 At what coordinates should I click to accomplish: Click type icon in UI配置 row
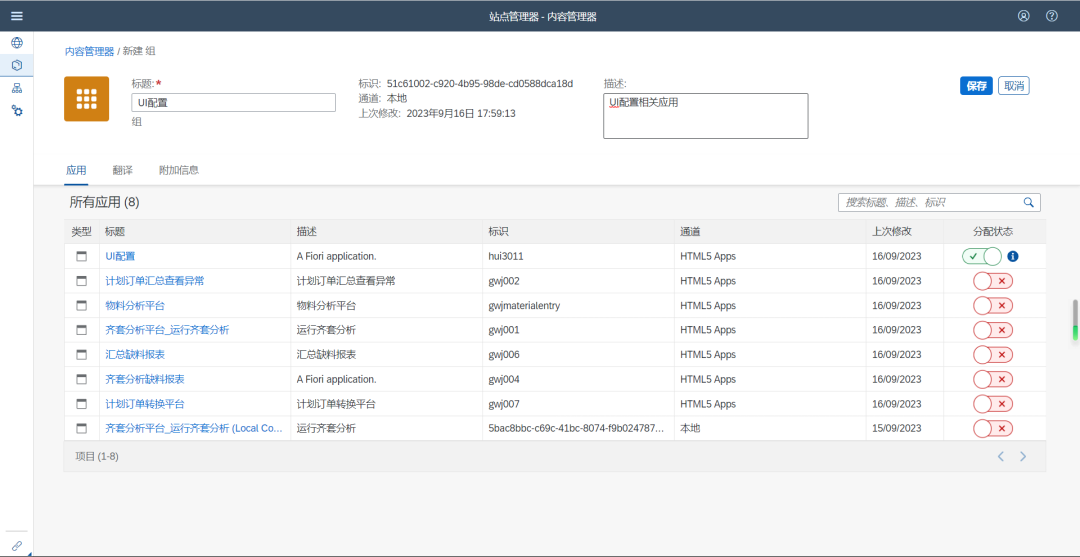(x=81, y=256)
